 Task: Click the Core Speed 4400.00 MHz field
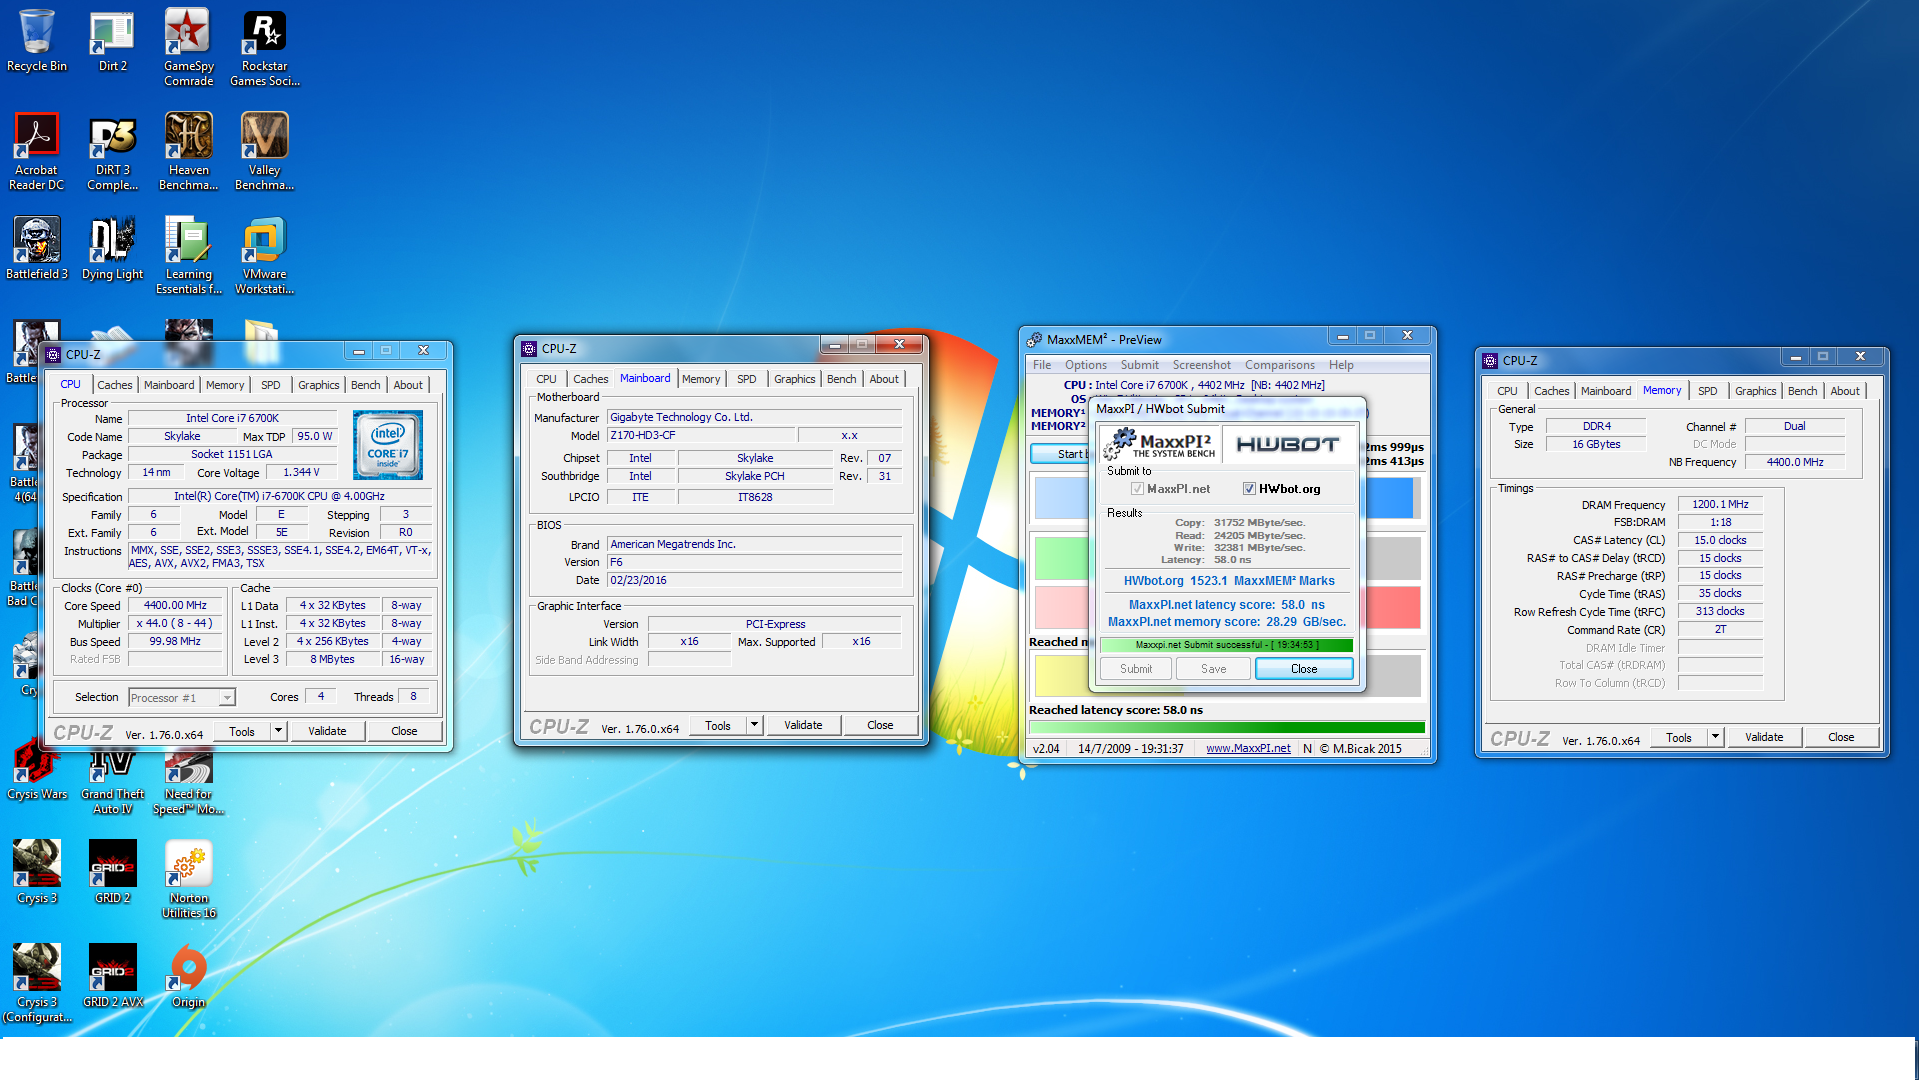tap(175, 605)
